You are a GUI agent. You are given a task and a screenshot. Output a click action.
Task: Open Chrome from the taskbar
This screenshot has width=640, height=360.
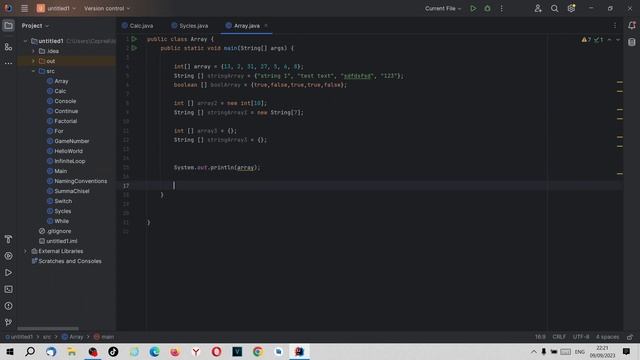[258, 352]
